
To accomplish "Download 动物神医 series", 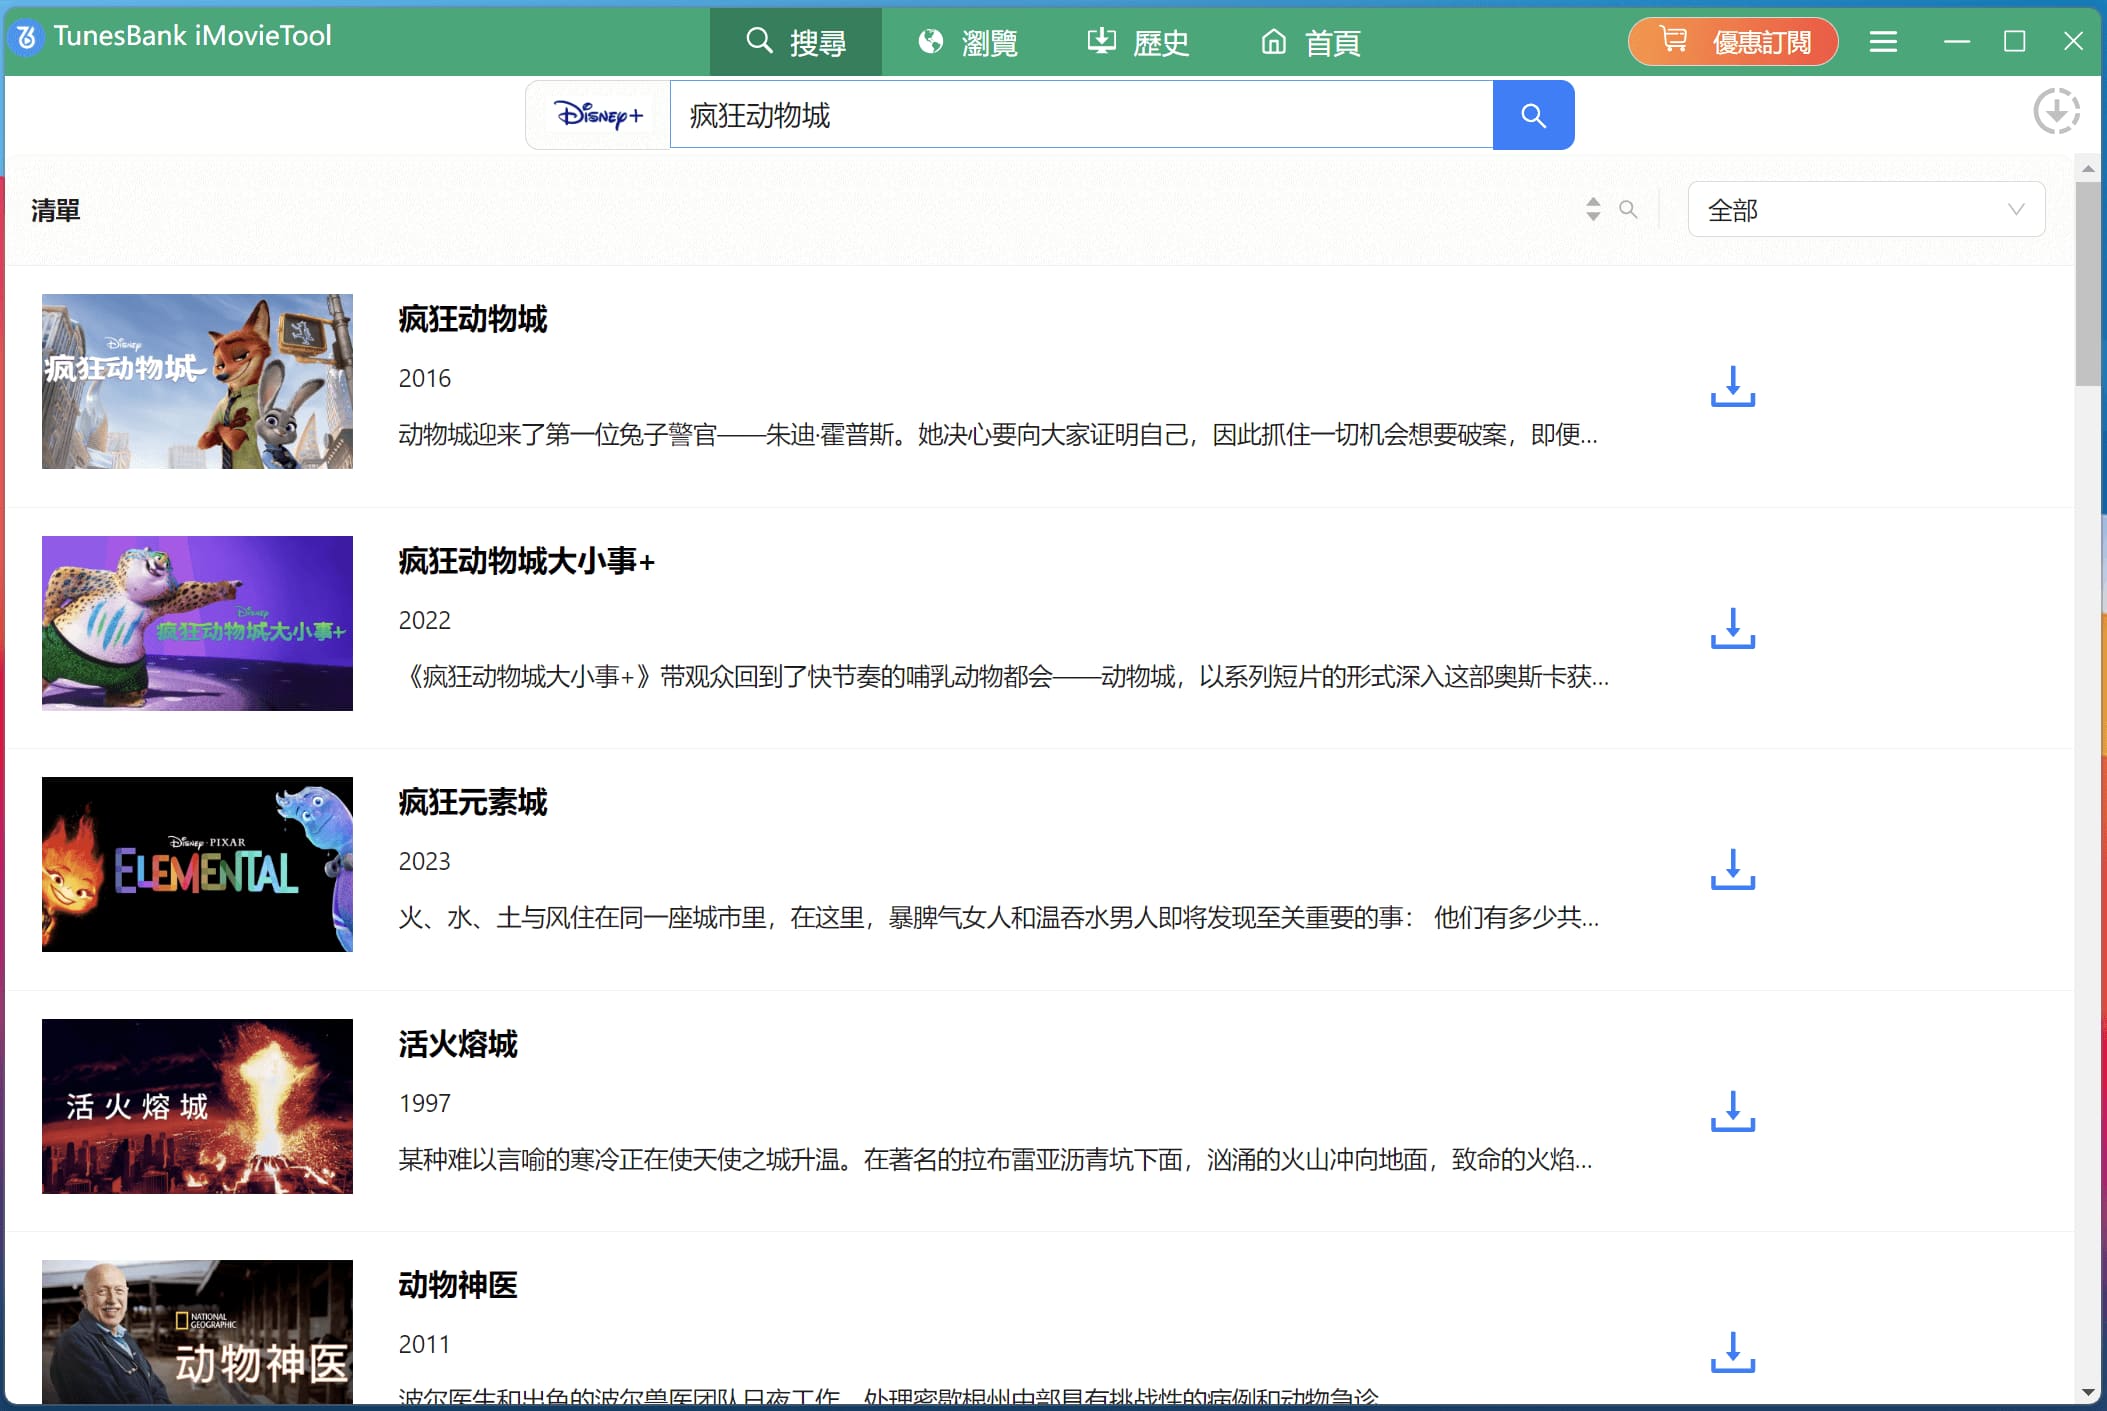I will coord(1732,1353).
